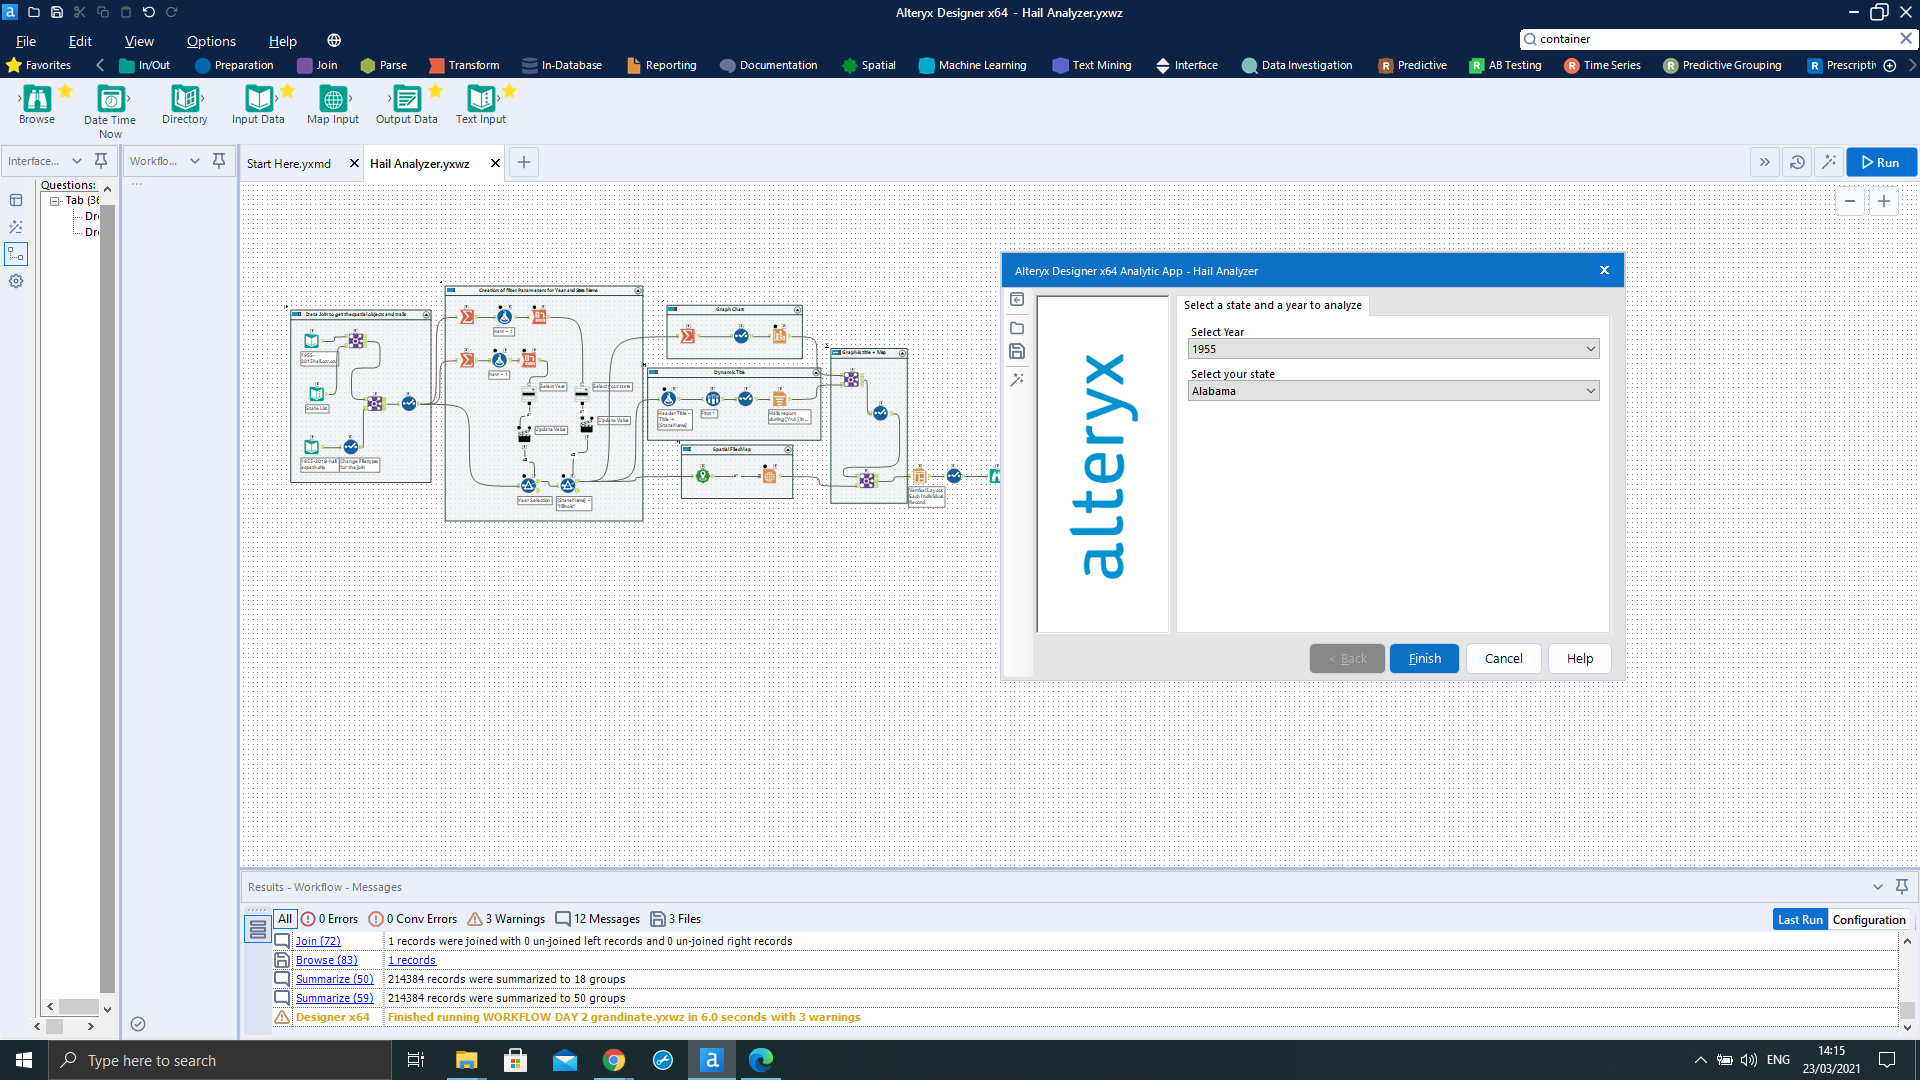
Task: Open the globe language icon in menu bar
Action: [x=334, y=41]
